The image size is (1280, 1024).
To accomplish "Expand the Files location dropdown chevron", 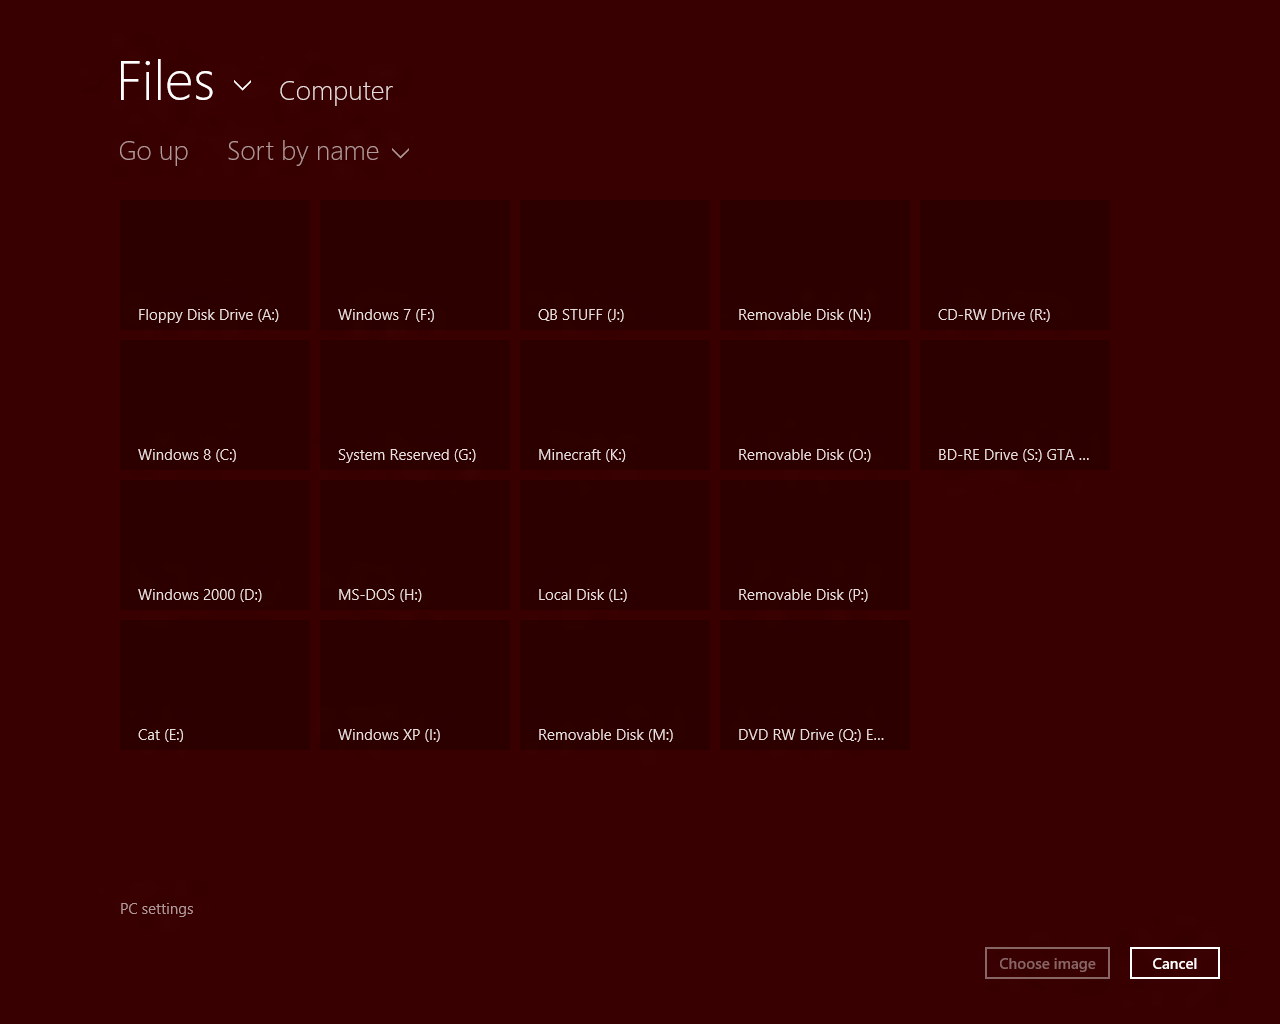I will tap(242, 86).
